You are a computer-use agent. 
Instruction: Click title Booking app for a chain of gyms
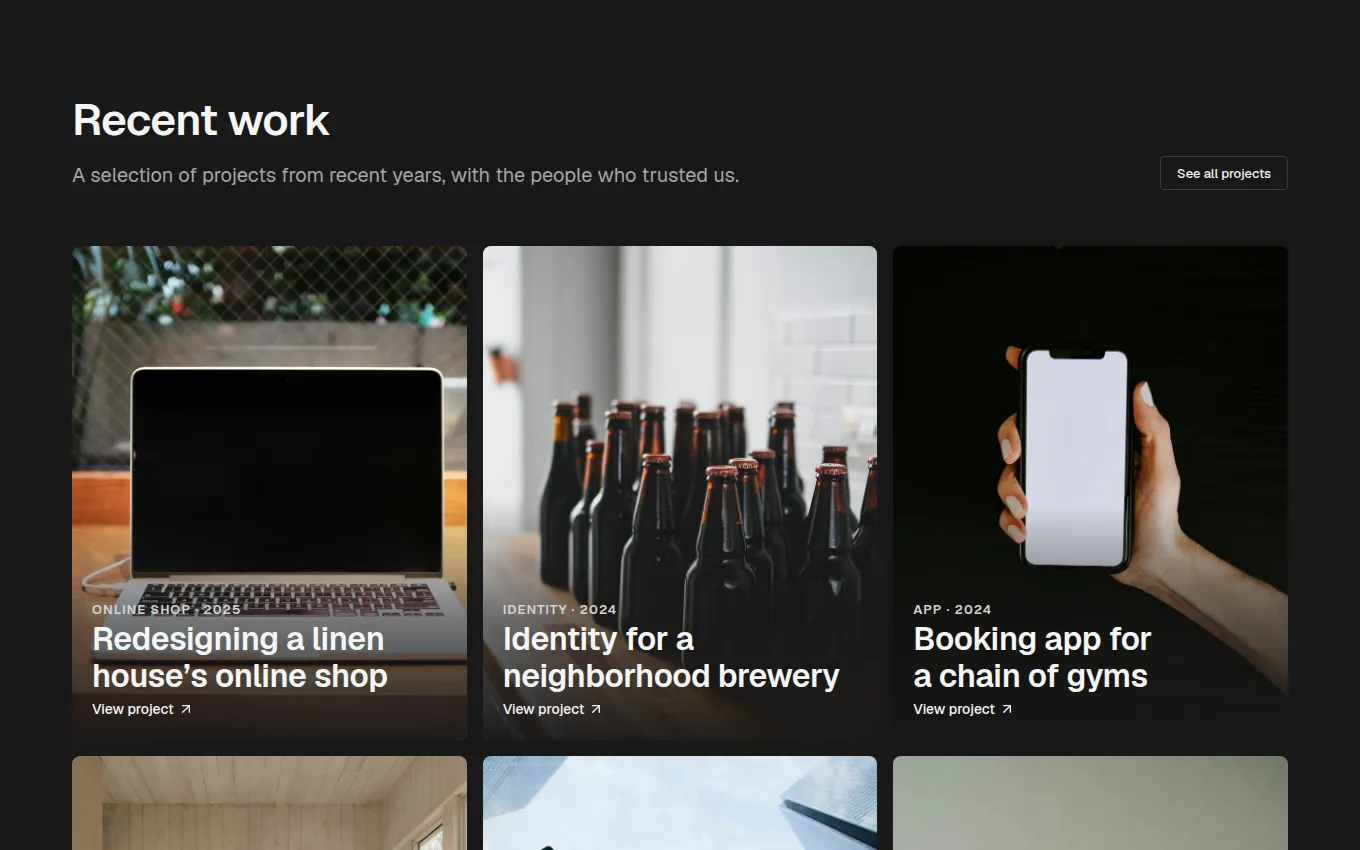[x=1032, y=657]
